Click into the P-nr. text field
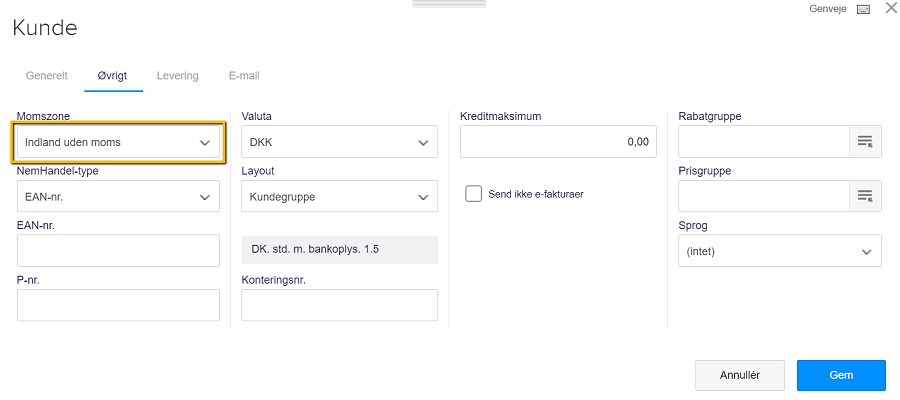Viewport: 900px width, 400px height. (118, 305)
